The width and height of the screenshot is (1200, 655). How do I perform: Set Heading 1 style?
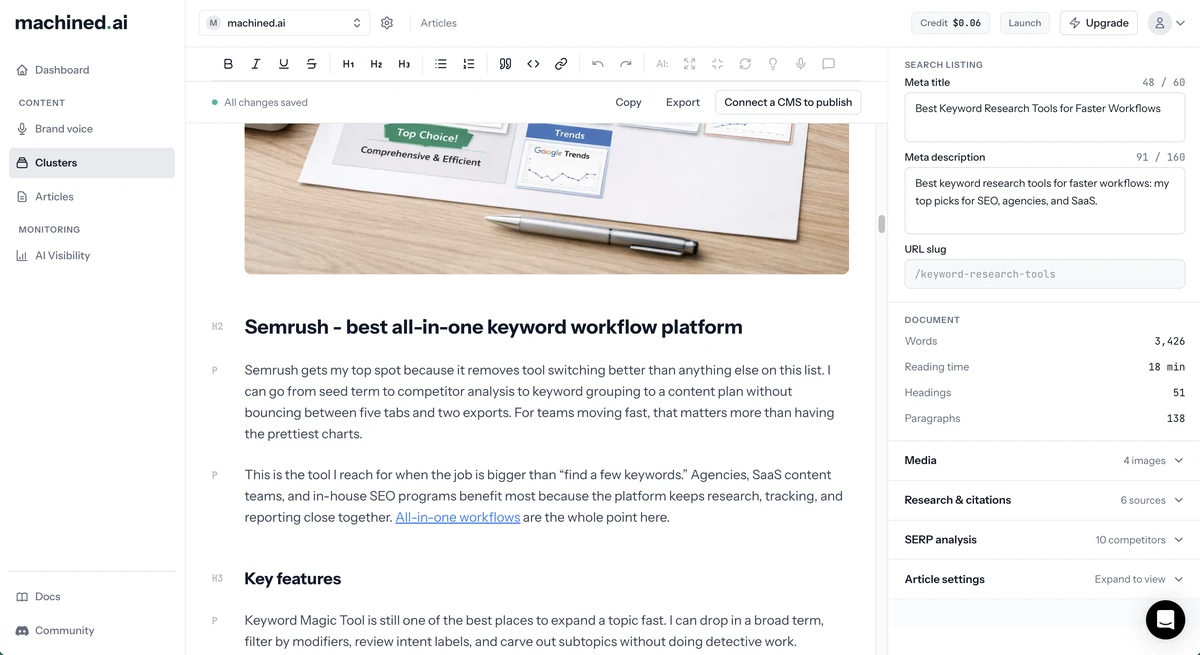click(348, 64)
